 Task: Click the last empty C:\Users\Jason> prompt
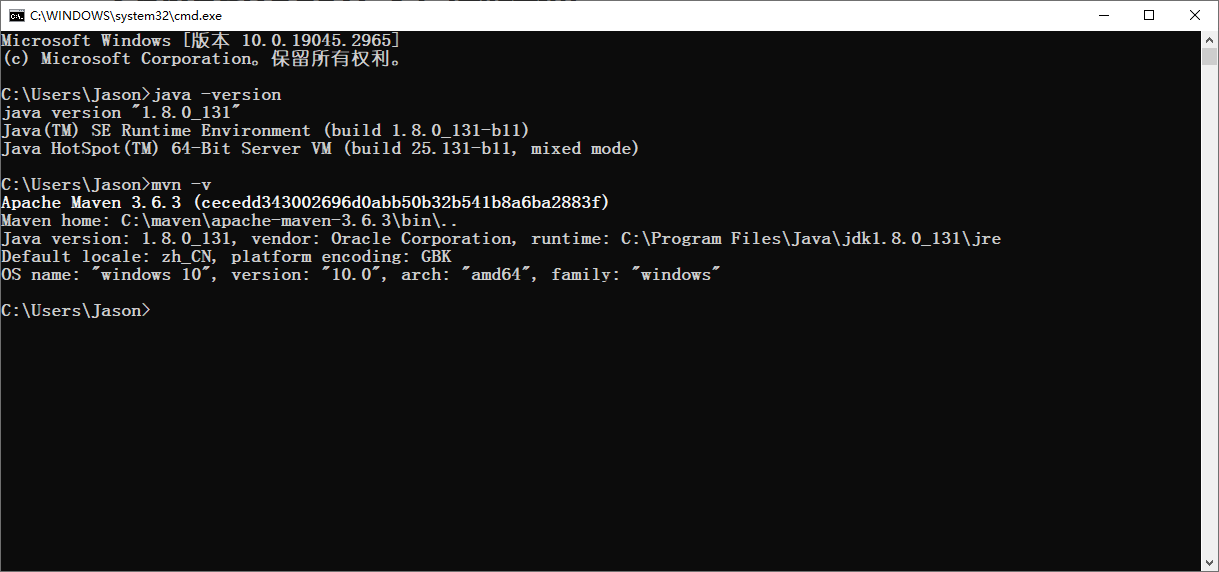tap(76, 311)
